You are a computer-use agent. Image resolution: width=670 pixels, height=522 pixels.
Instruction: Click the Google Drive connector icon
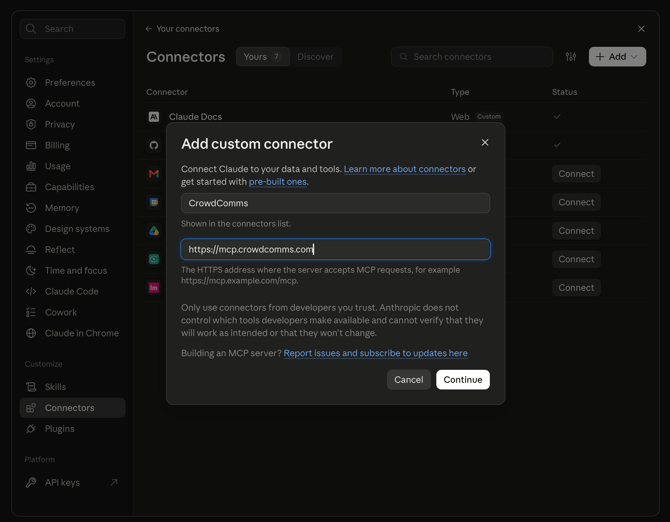(x=154, y=231)
